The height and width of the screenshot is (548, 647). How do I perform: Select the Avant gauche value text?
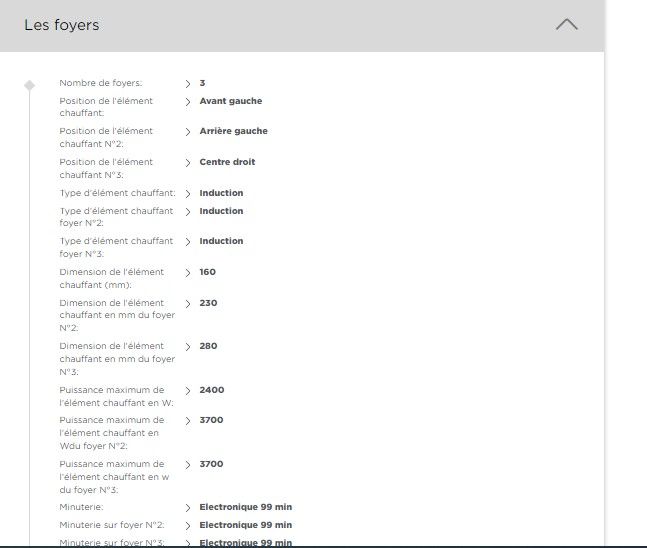(x=230, y=101)
